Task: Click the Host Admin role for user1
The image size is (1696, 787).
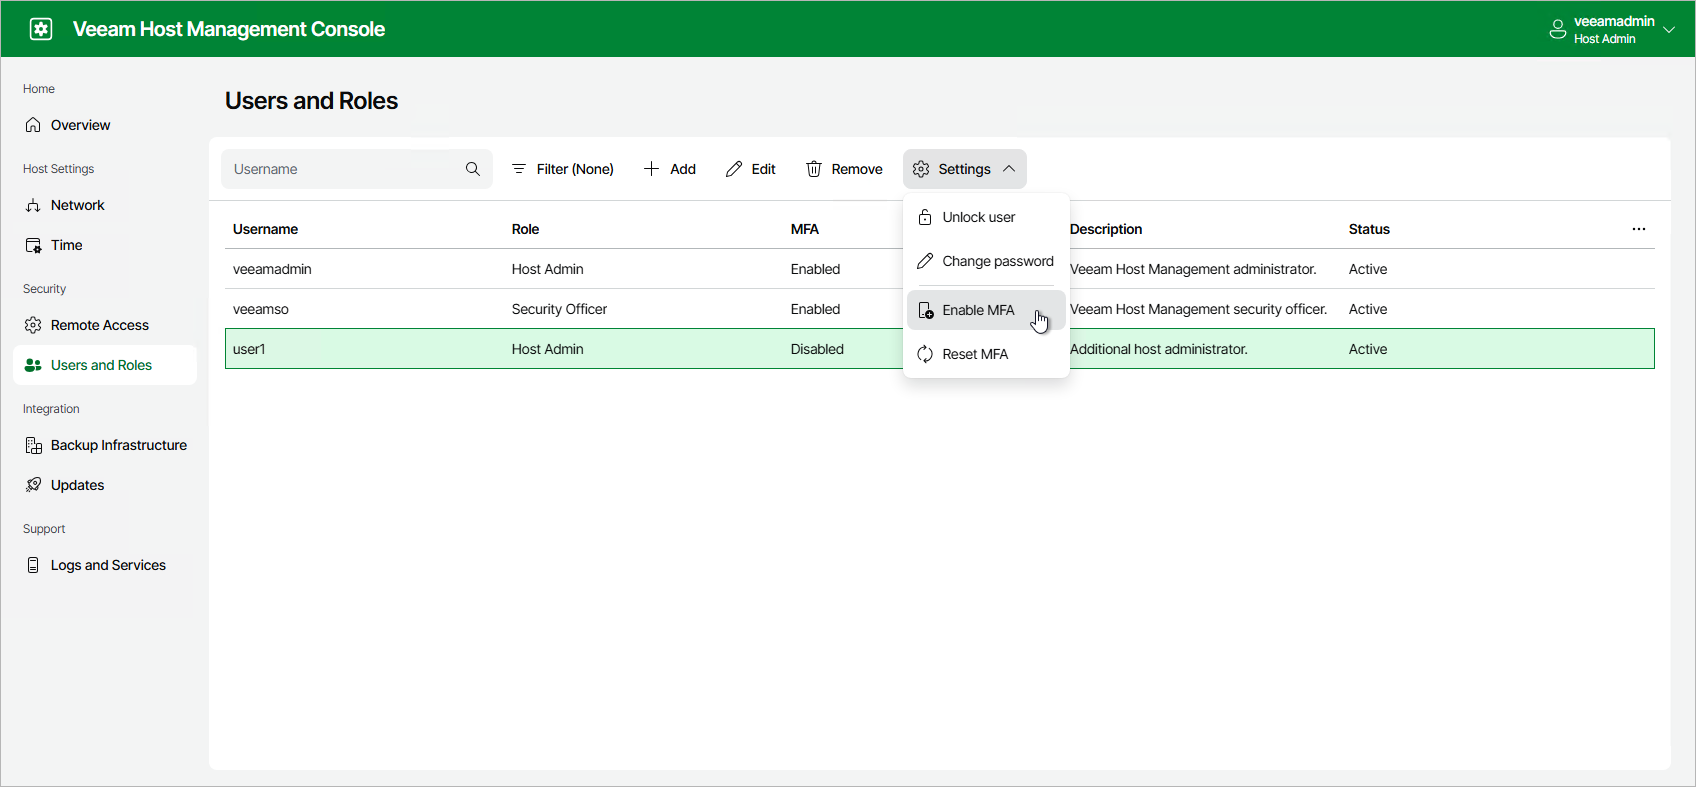Action: click(x=547, y=349)
